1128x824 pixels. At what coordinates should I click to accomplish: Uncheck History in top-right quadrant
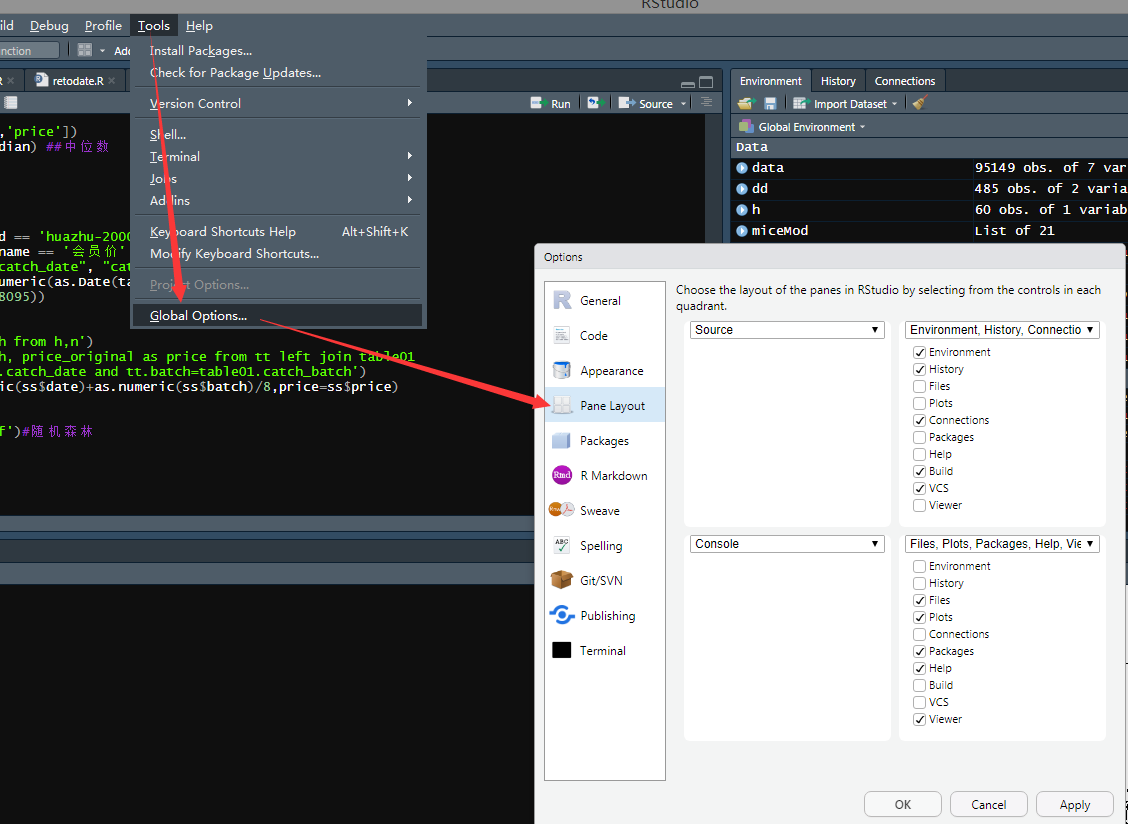pyautogui.click(x=919, y=369)
